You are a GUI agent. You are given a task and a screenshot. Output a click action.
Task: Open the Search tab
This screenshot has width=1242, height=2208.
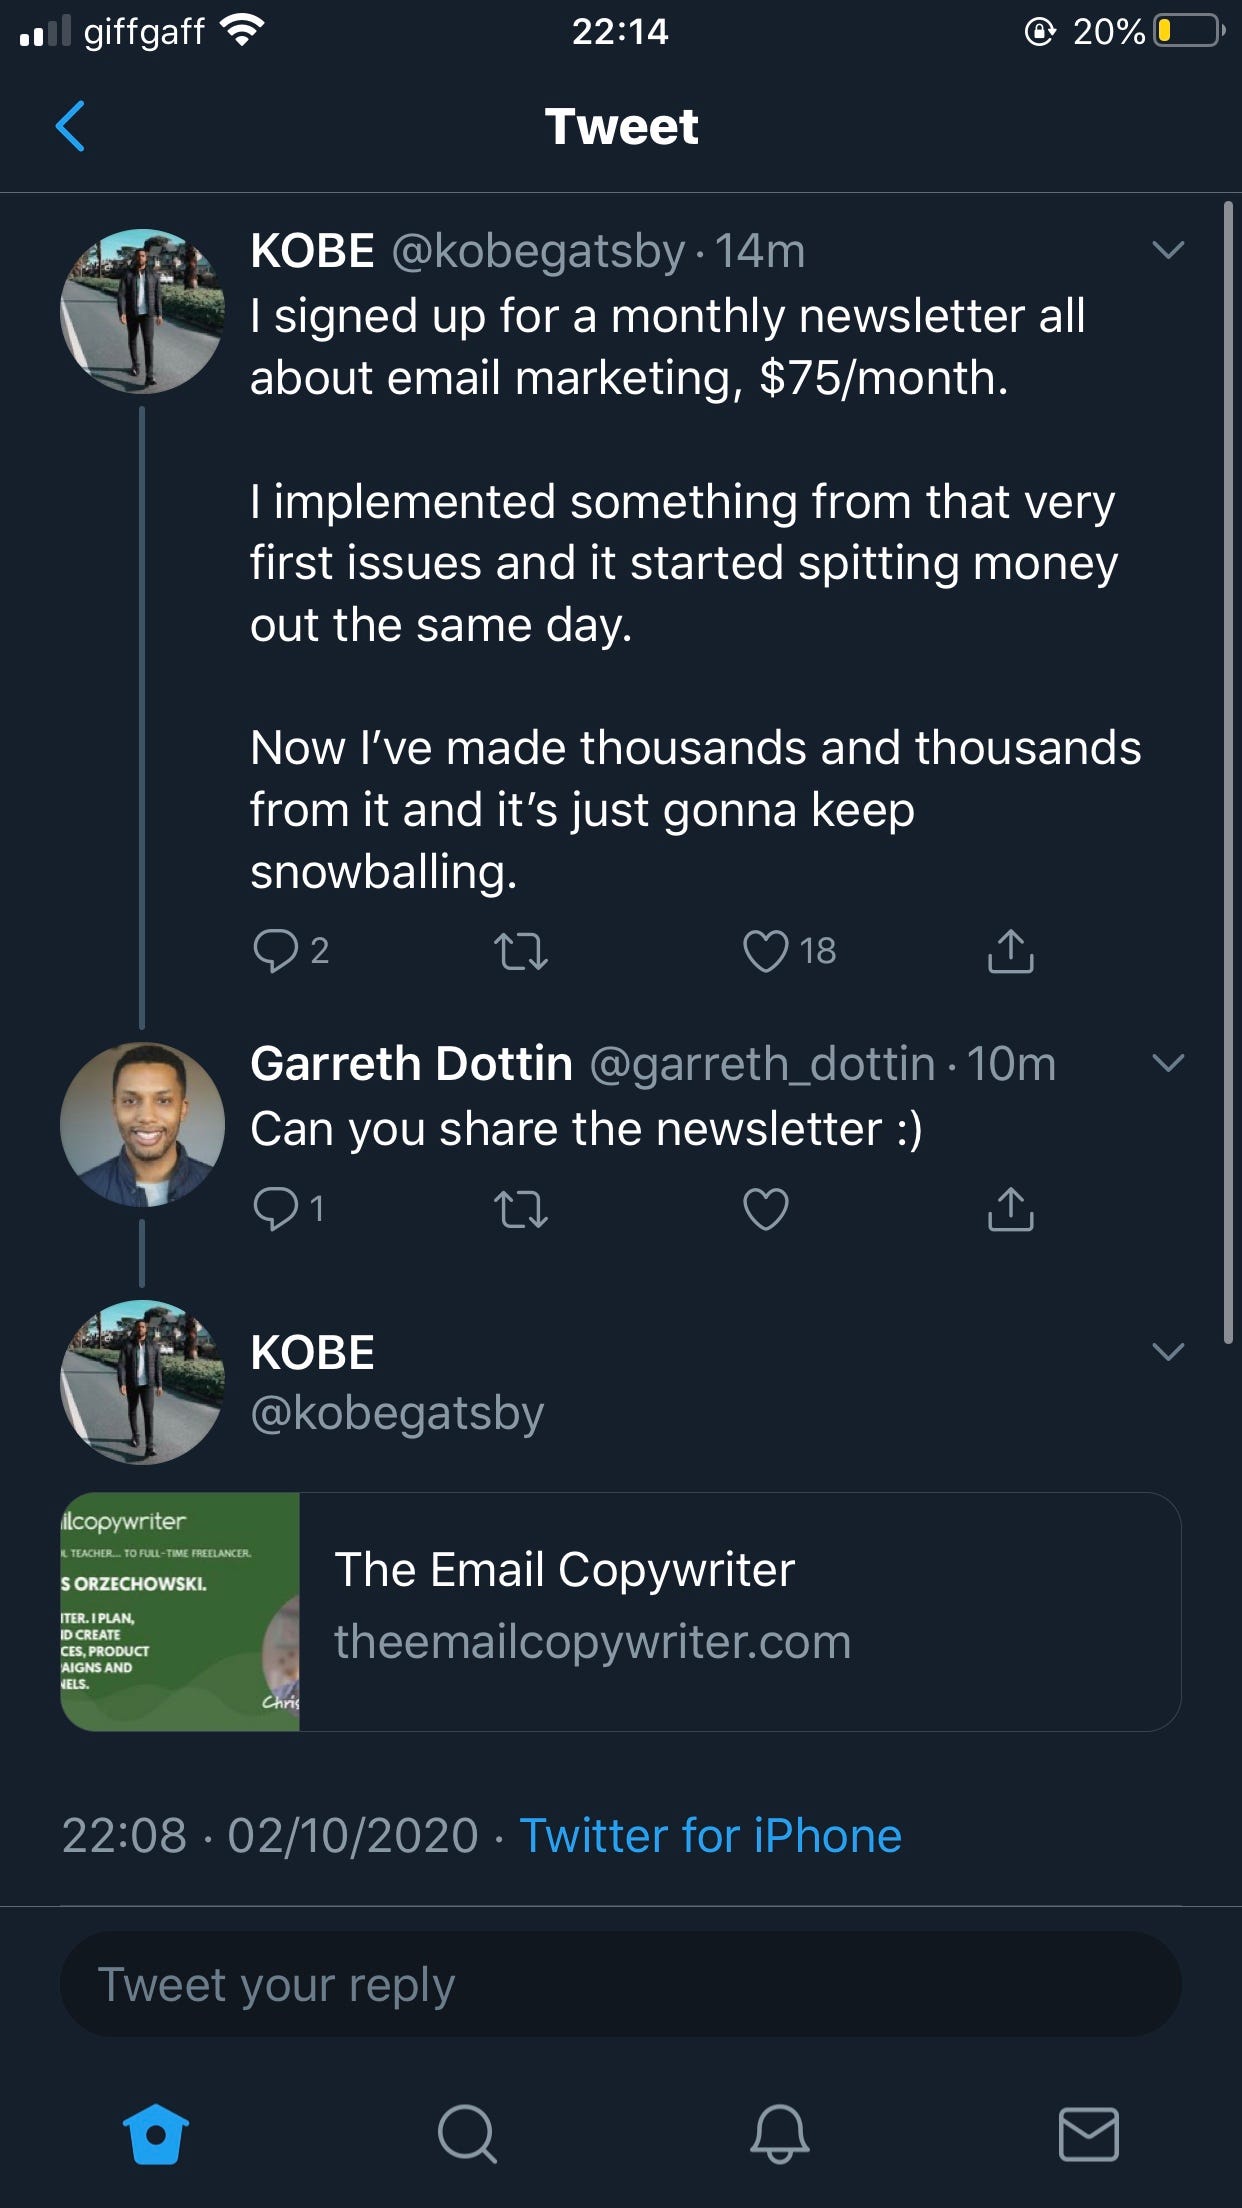coord(466,2134)
